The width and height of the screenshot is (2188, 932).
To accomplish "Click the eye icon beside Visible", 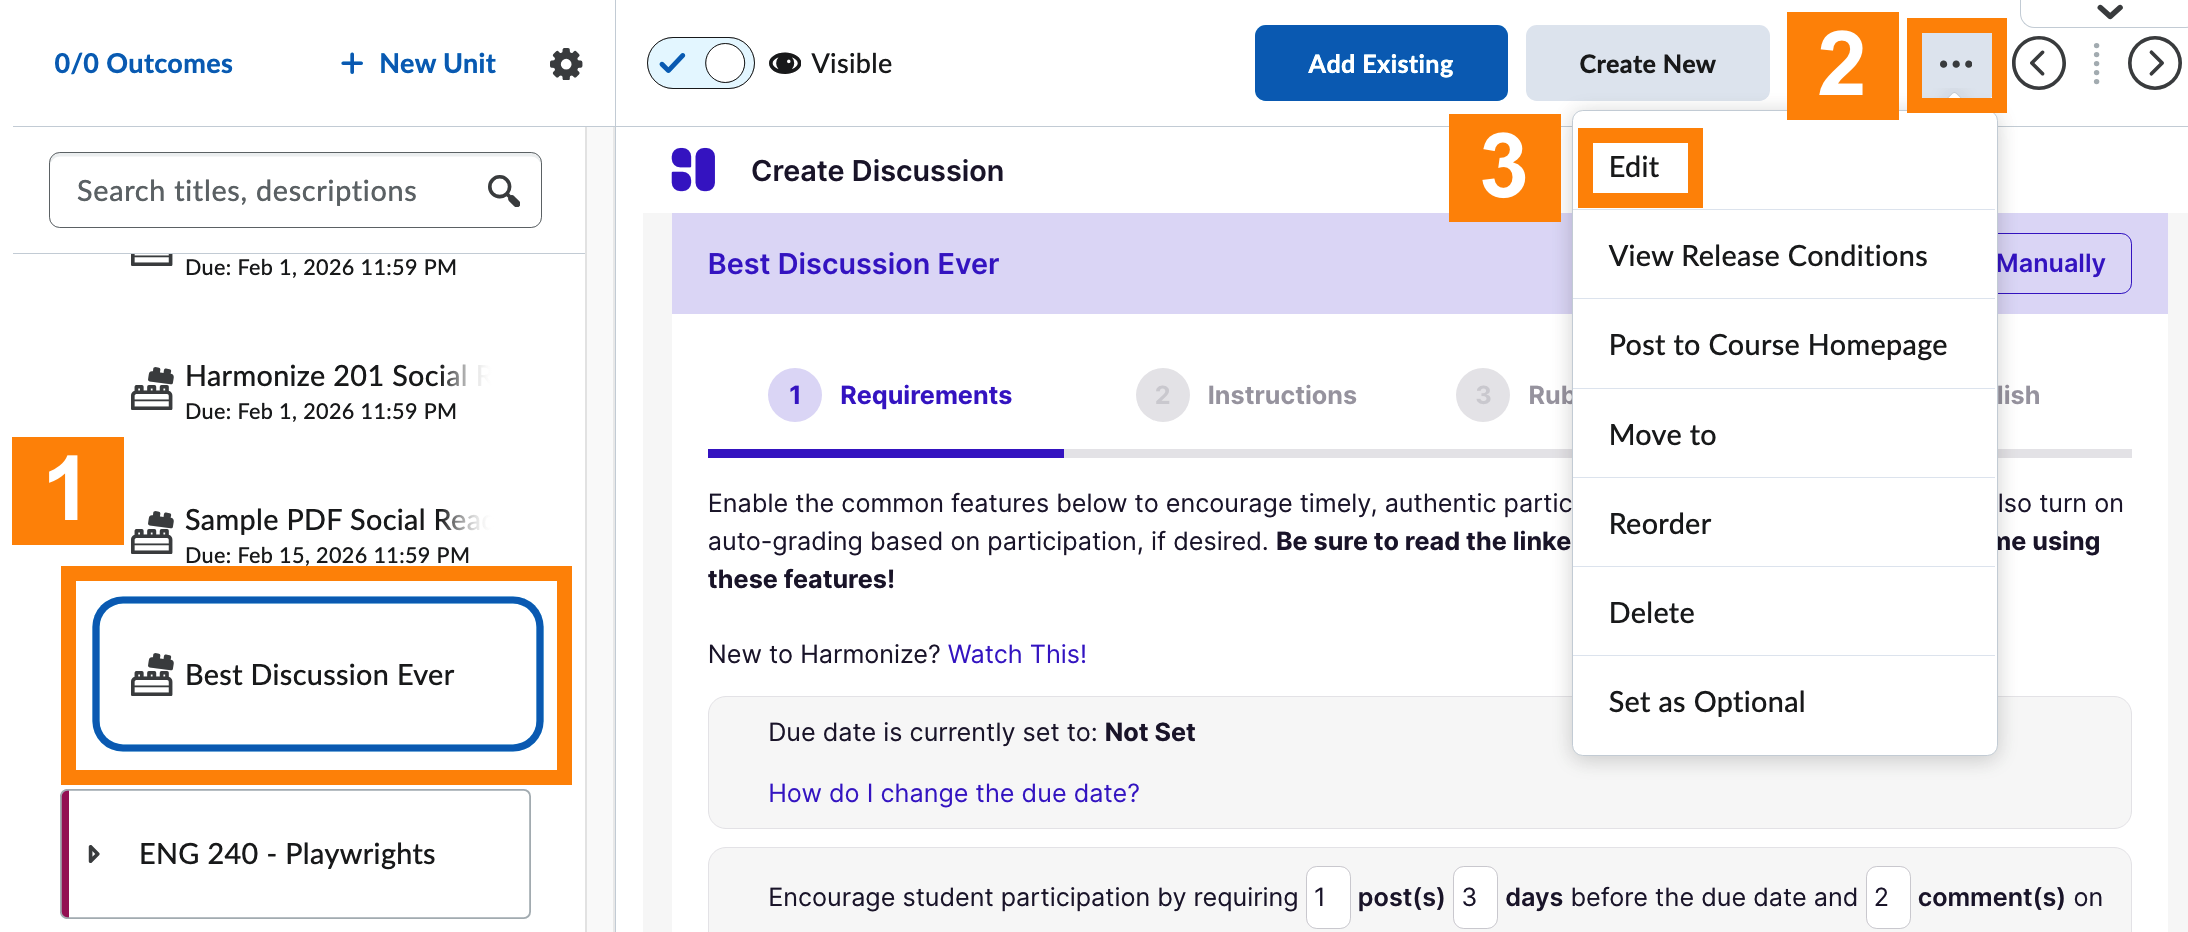I will coord(785,64).
